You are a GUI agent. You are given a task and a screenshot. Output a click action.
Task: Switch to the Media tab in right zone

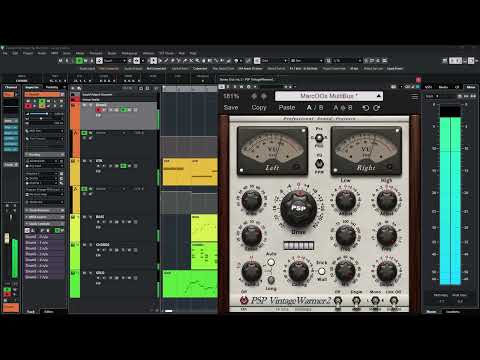pos(443,87)
